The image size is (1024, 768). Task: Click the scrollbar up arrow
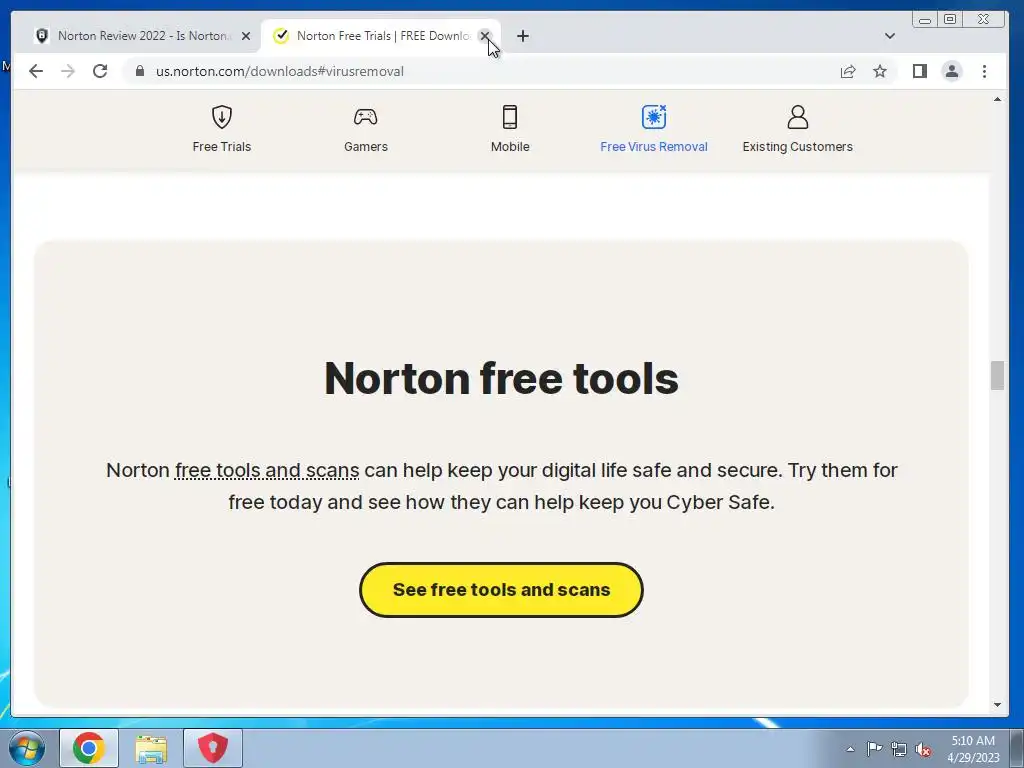[x=997, y=99]
